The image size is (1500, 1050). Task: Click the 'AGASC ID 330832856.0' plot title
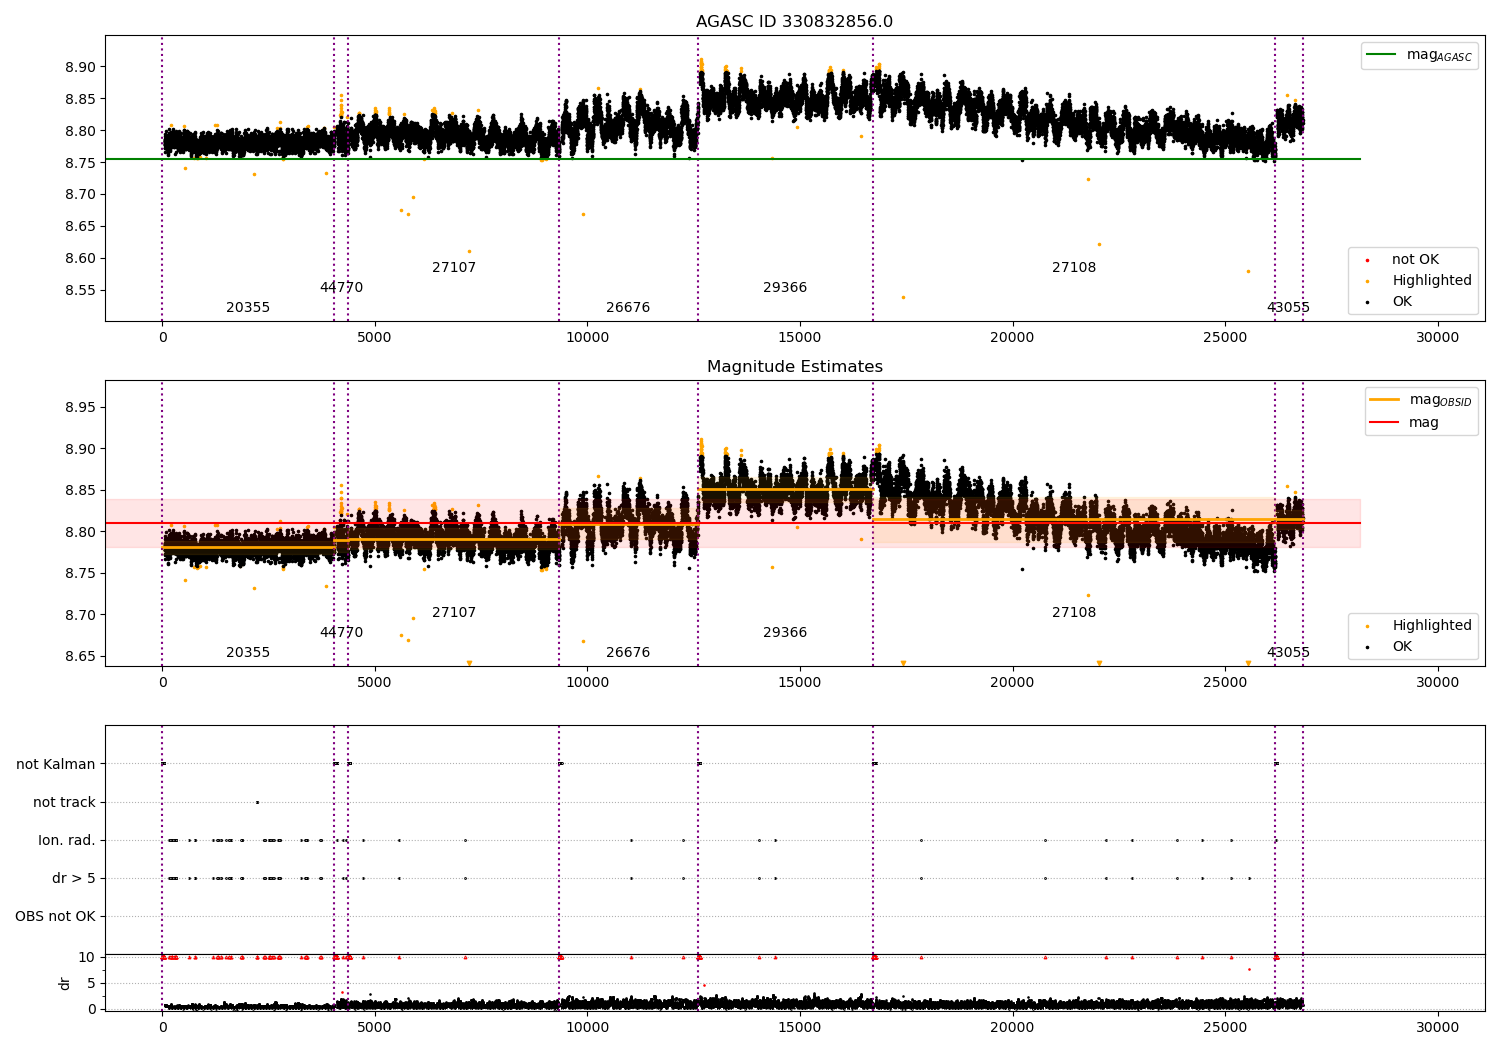[x=794, y=22]
